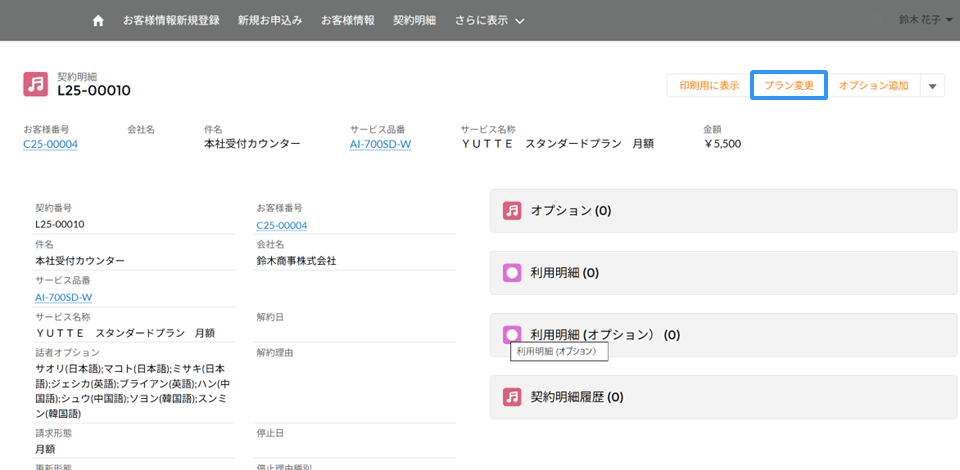
Task: Click the Options related list icon
Action: (512, 210)
